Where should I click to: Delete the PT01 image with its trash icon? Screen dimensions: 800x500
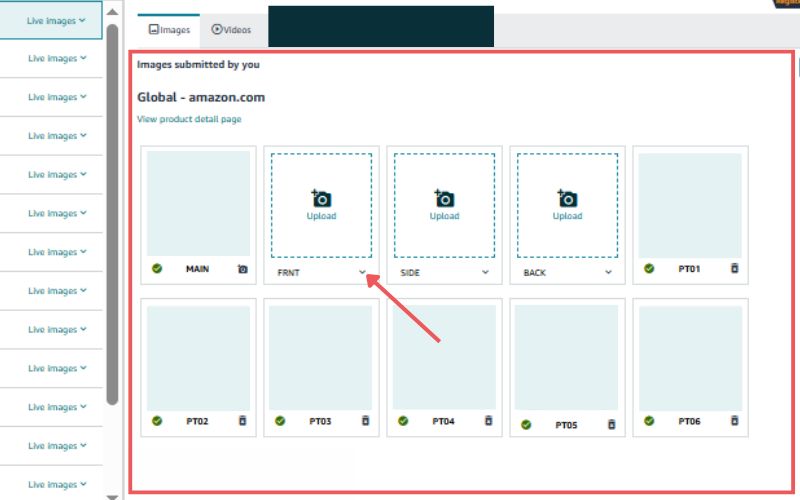(x=735, y=268)
